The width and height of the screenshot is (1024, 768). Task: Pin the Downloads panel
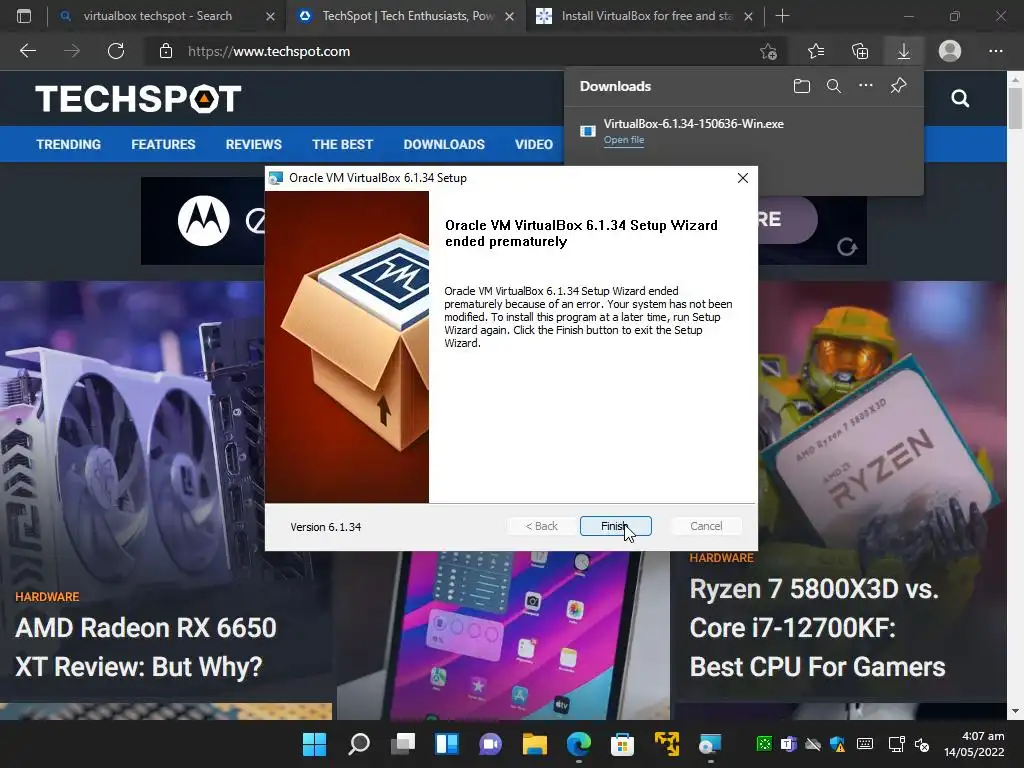[899, 86]
